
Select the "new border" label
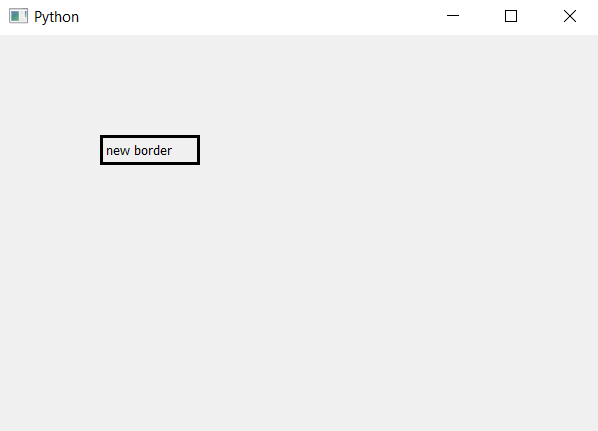150,150
